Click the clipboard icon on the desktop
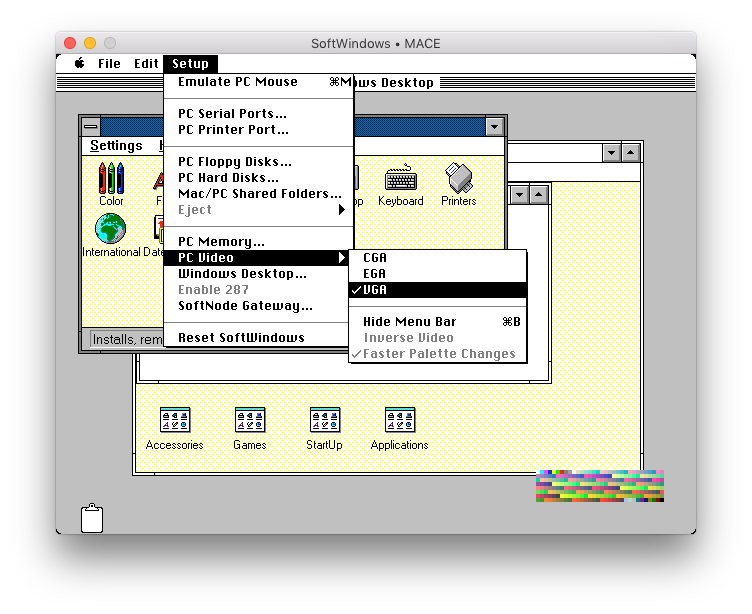Viewport: 752px width, 614px height. click(92, 519)
